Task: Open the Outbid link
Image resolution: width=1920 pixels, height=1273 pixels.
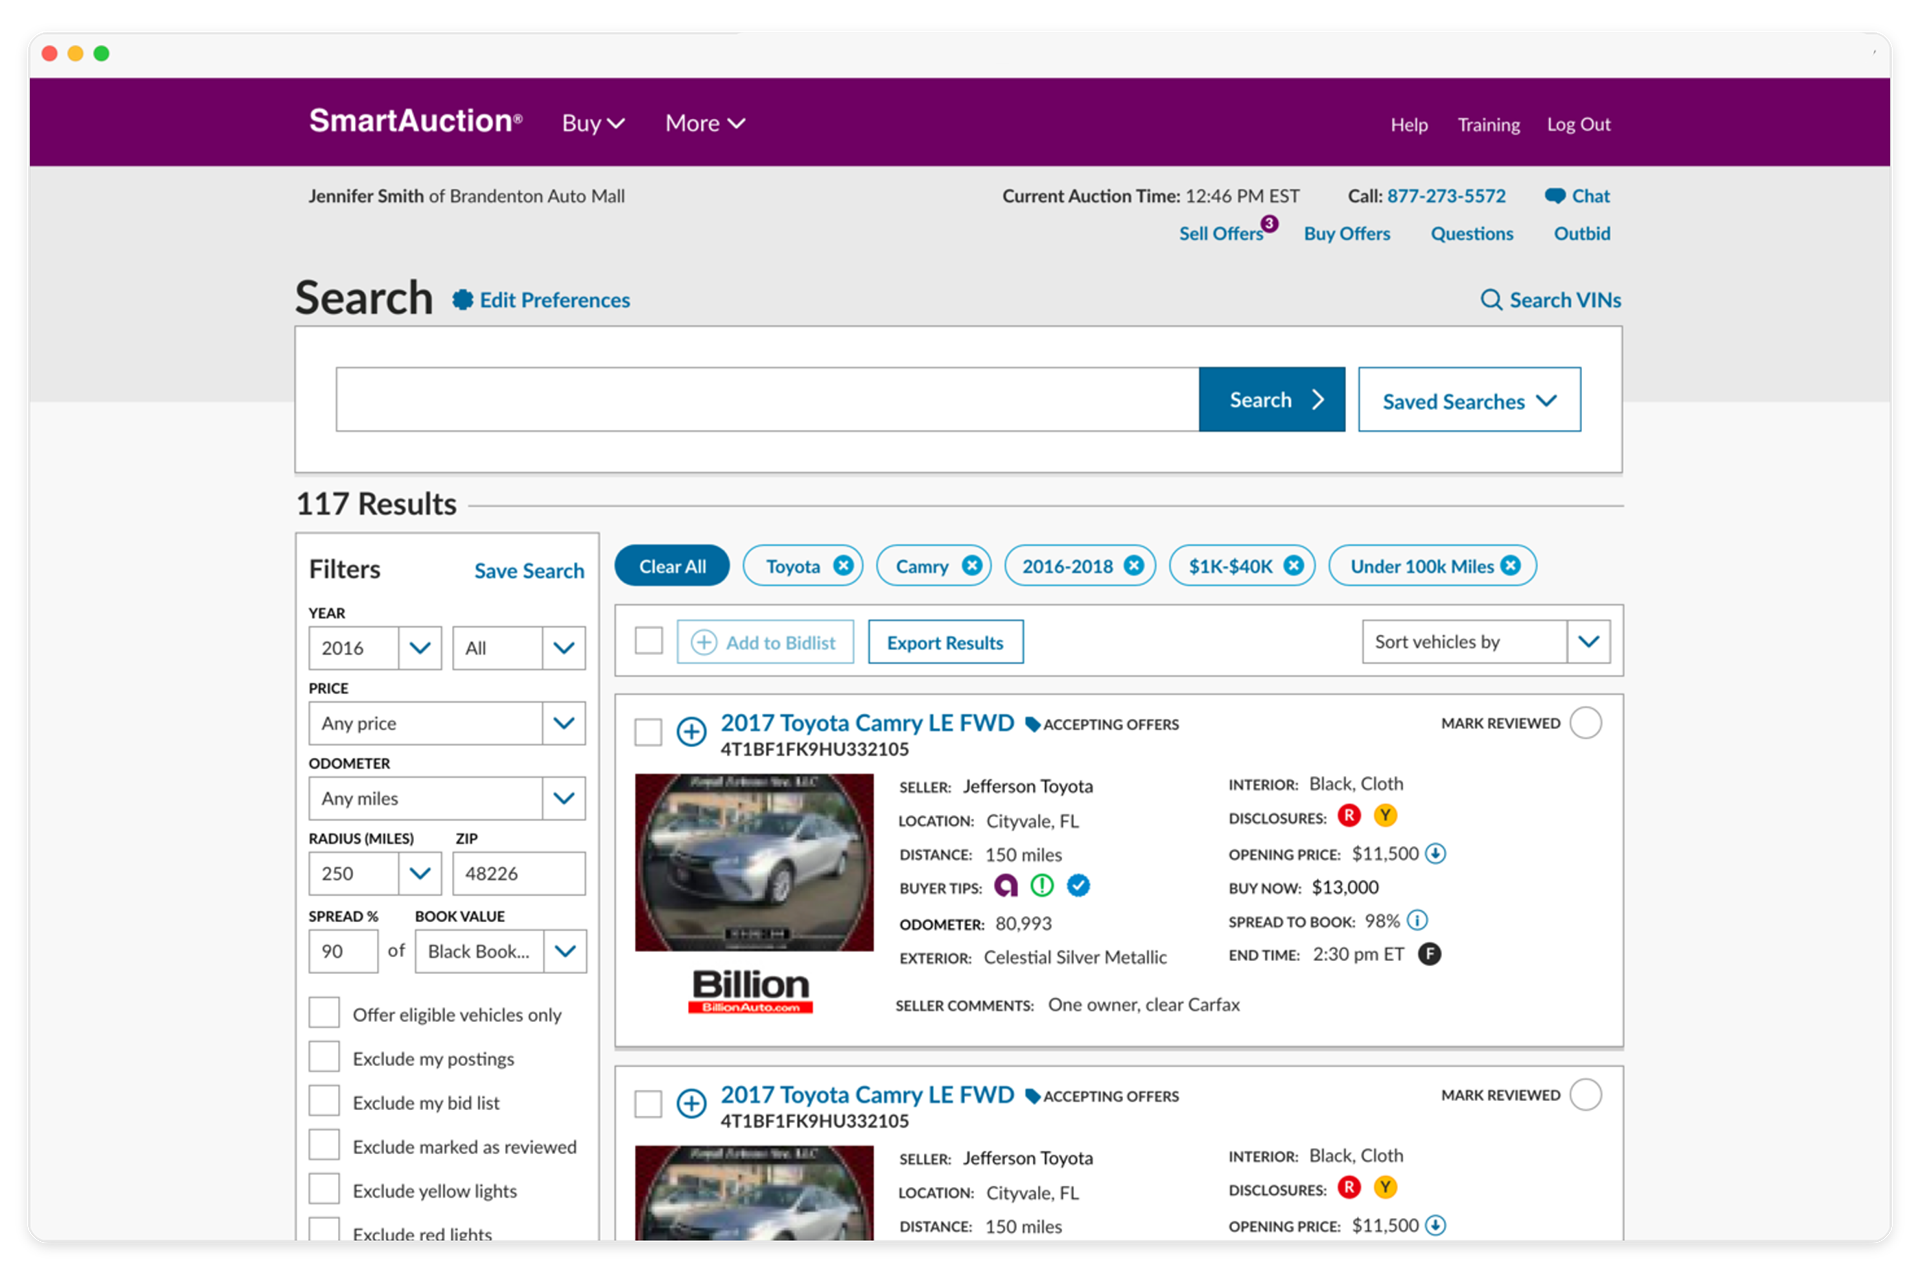Action: coord(1582,234)
